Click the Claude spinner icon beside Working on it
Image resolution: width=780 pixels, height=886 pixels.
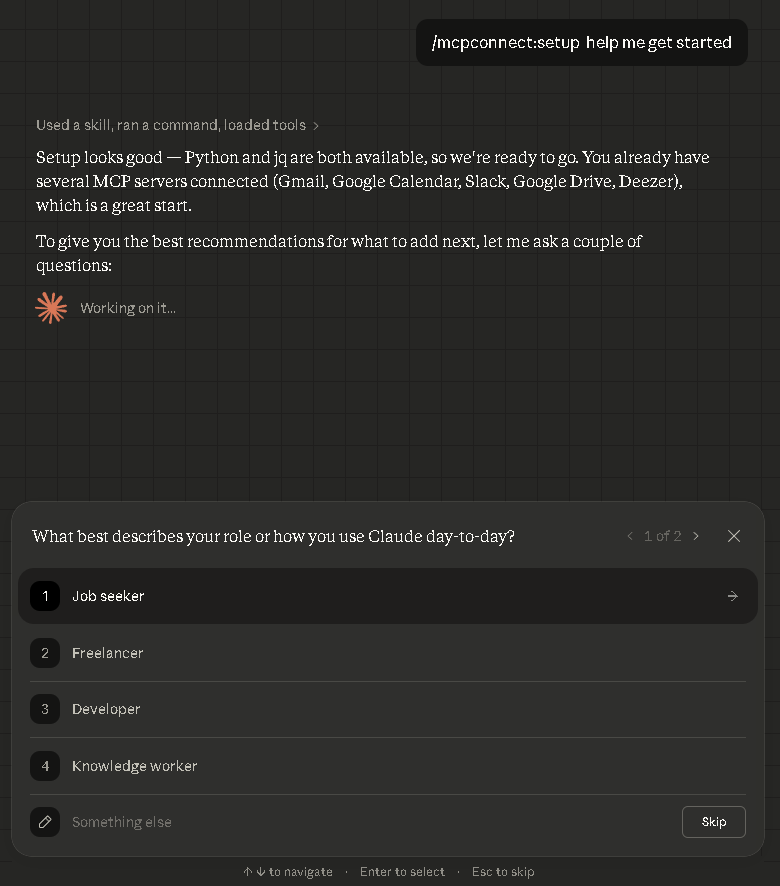tap(51, 307)
